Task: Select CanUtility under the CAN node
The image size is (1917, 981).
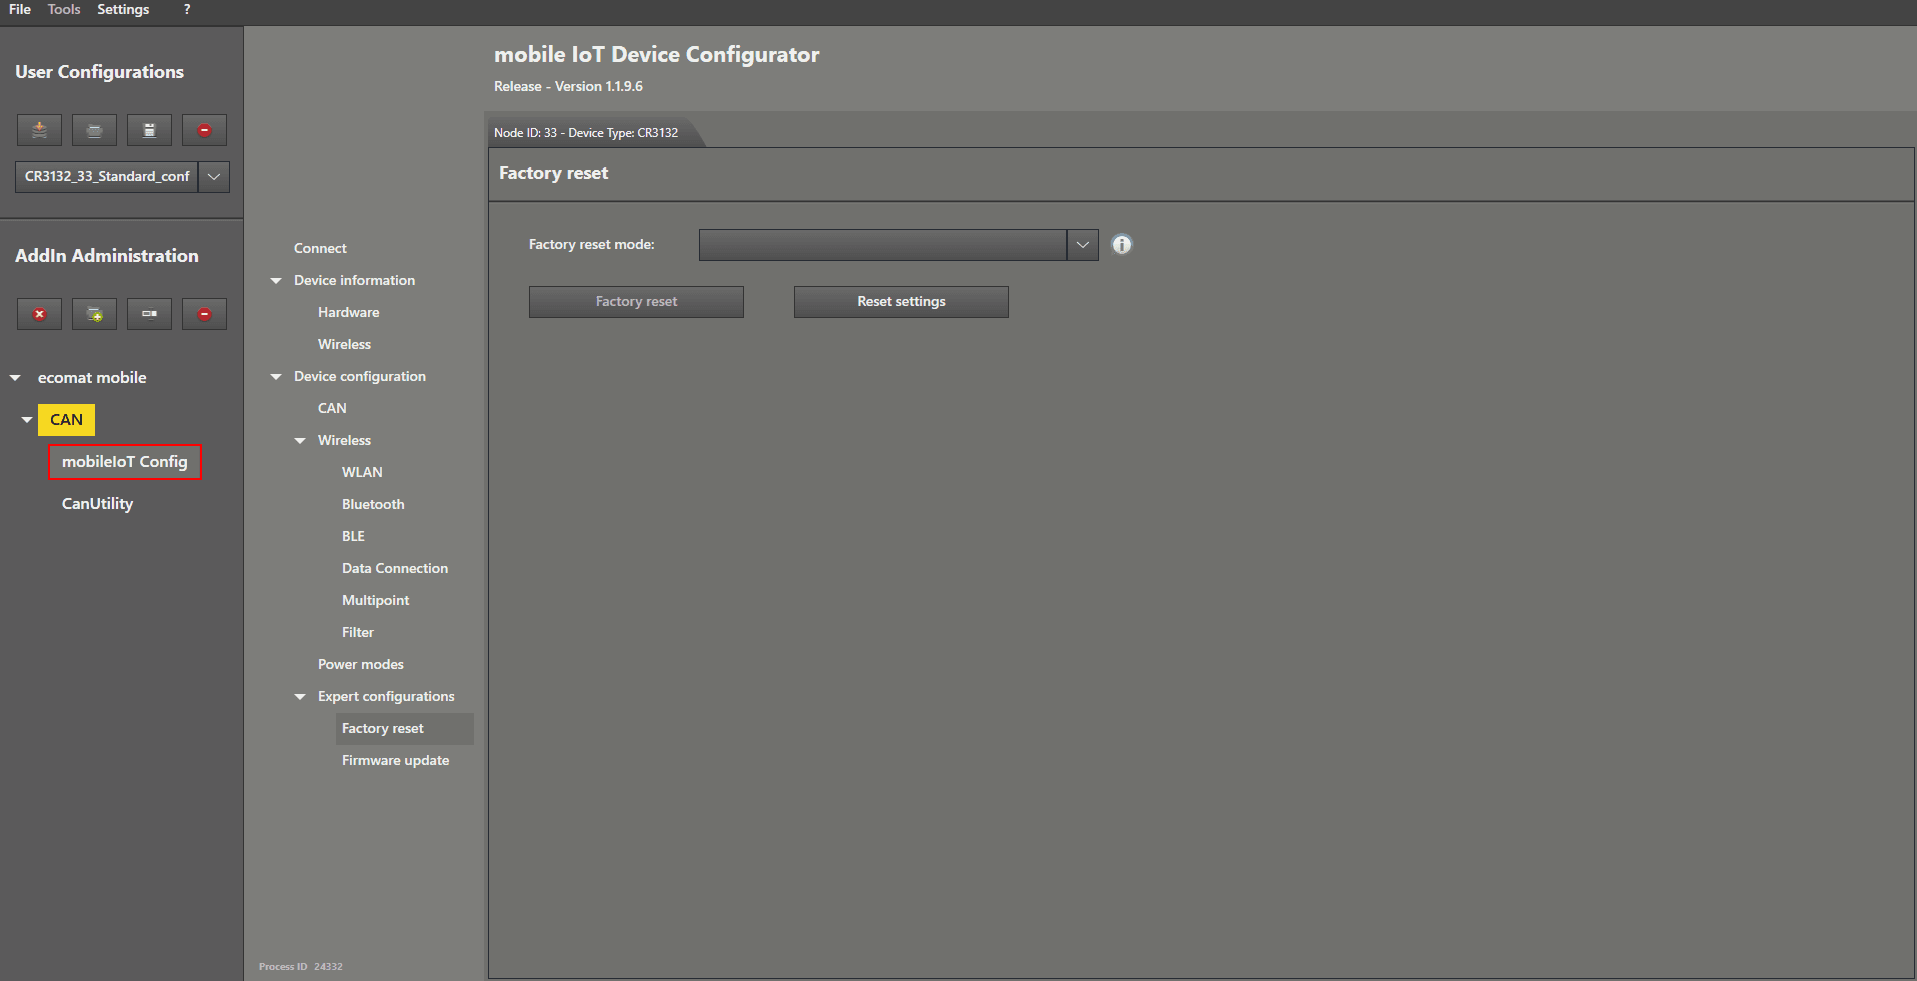Action: [97, 504]
